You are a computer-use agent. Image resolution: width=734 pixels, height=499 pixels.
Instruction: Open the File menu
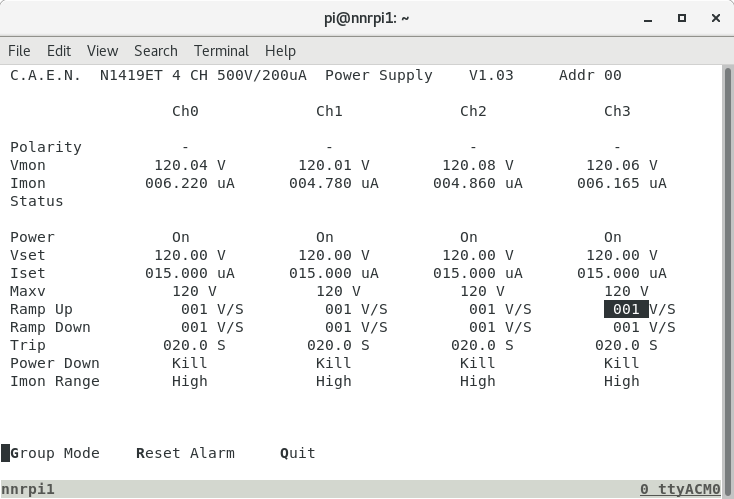(x=19, y=51)
